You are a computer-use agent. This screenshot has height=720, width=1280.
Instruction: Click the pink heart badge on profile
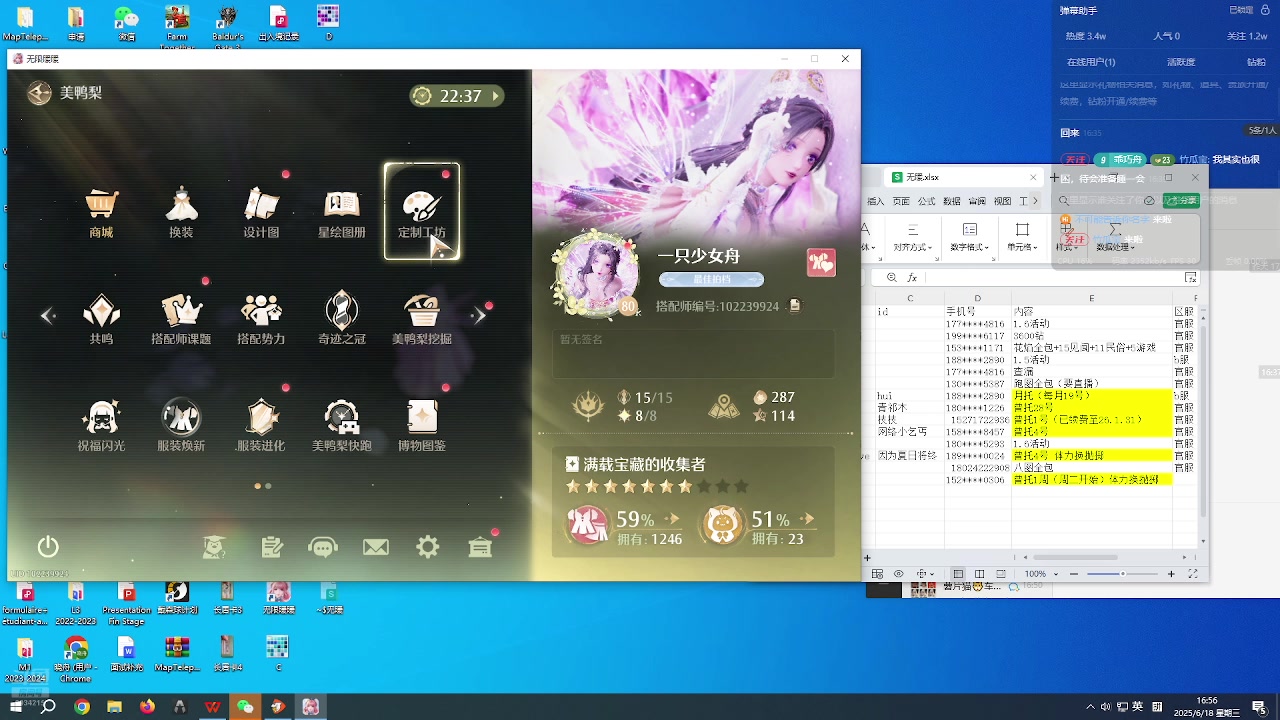[821, 262]
